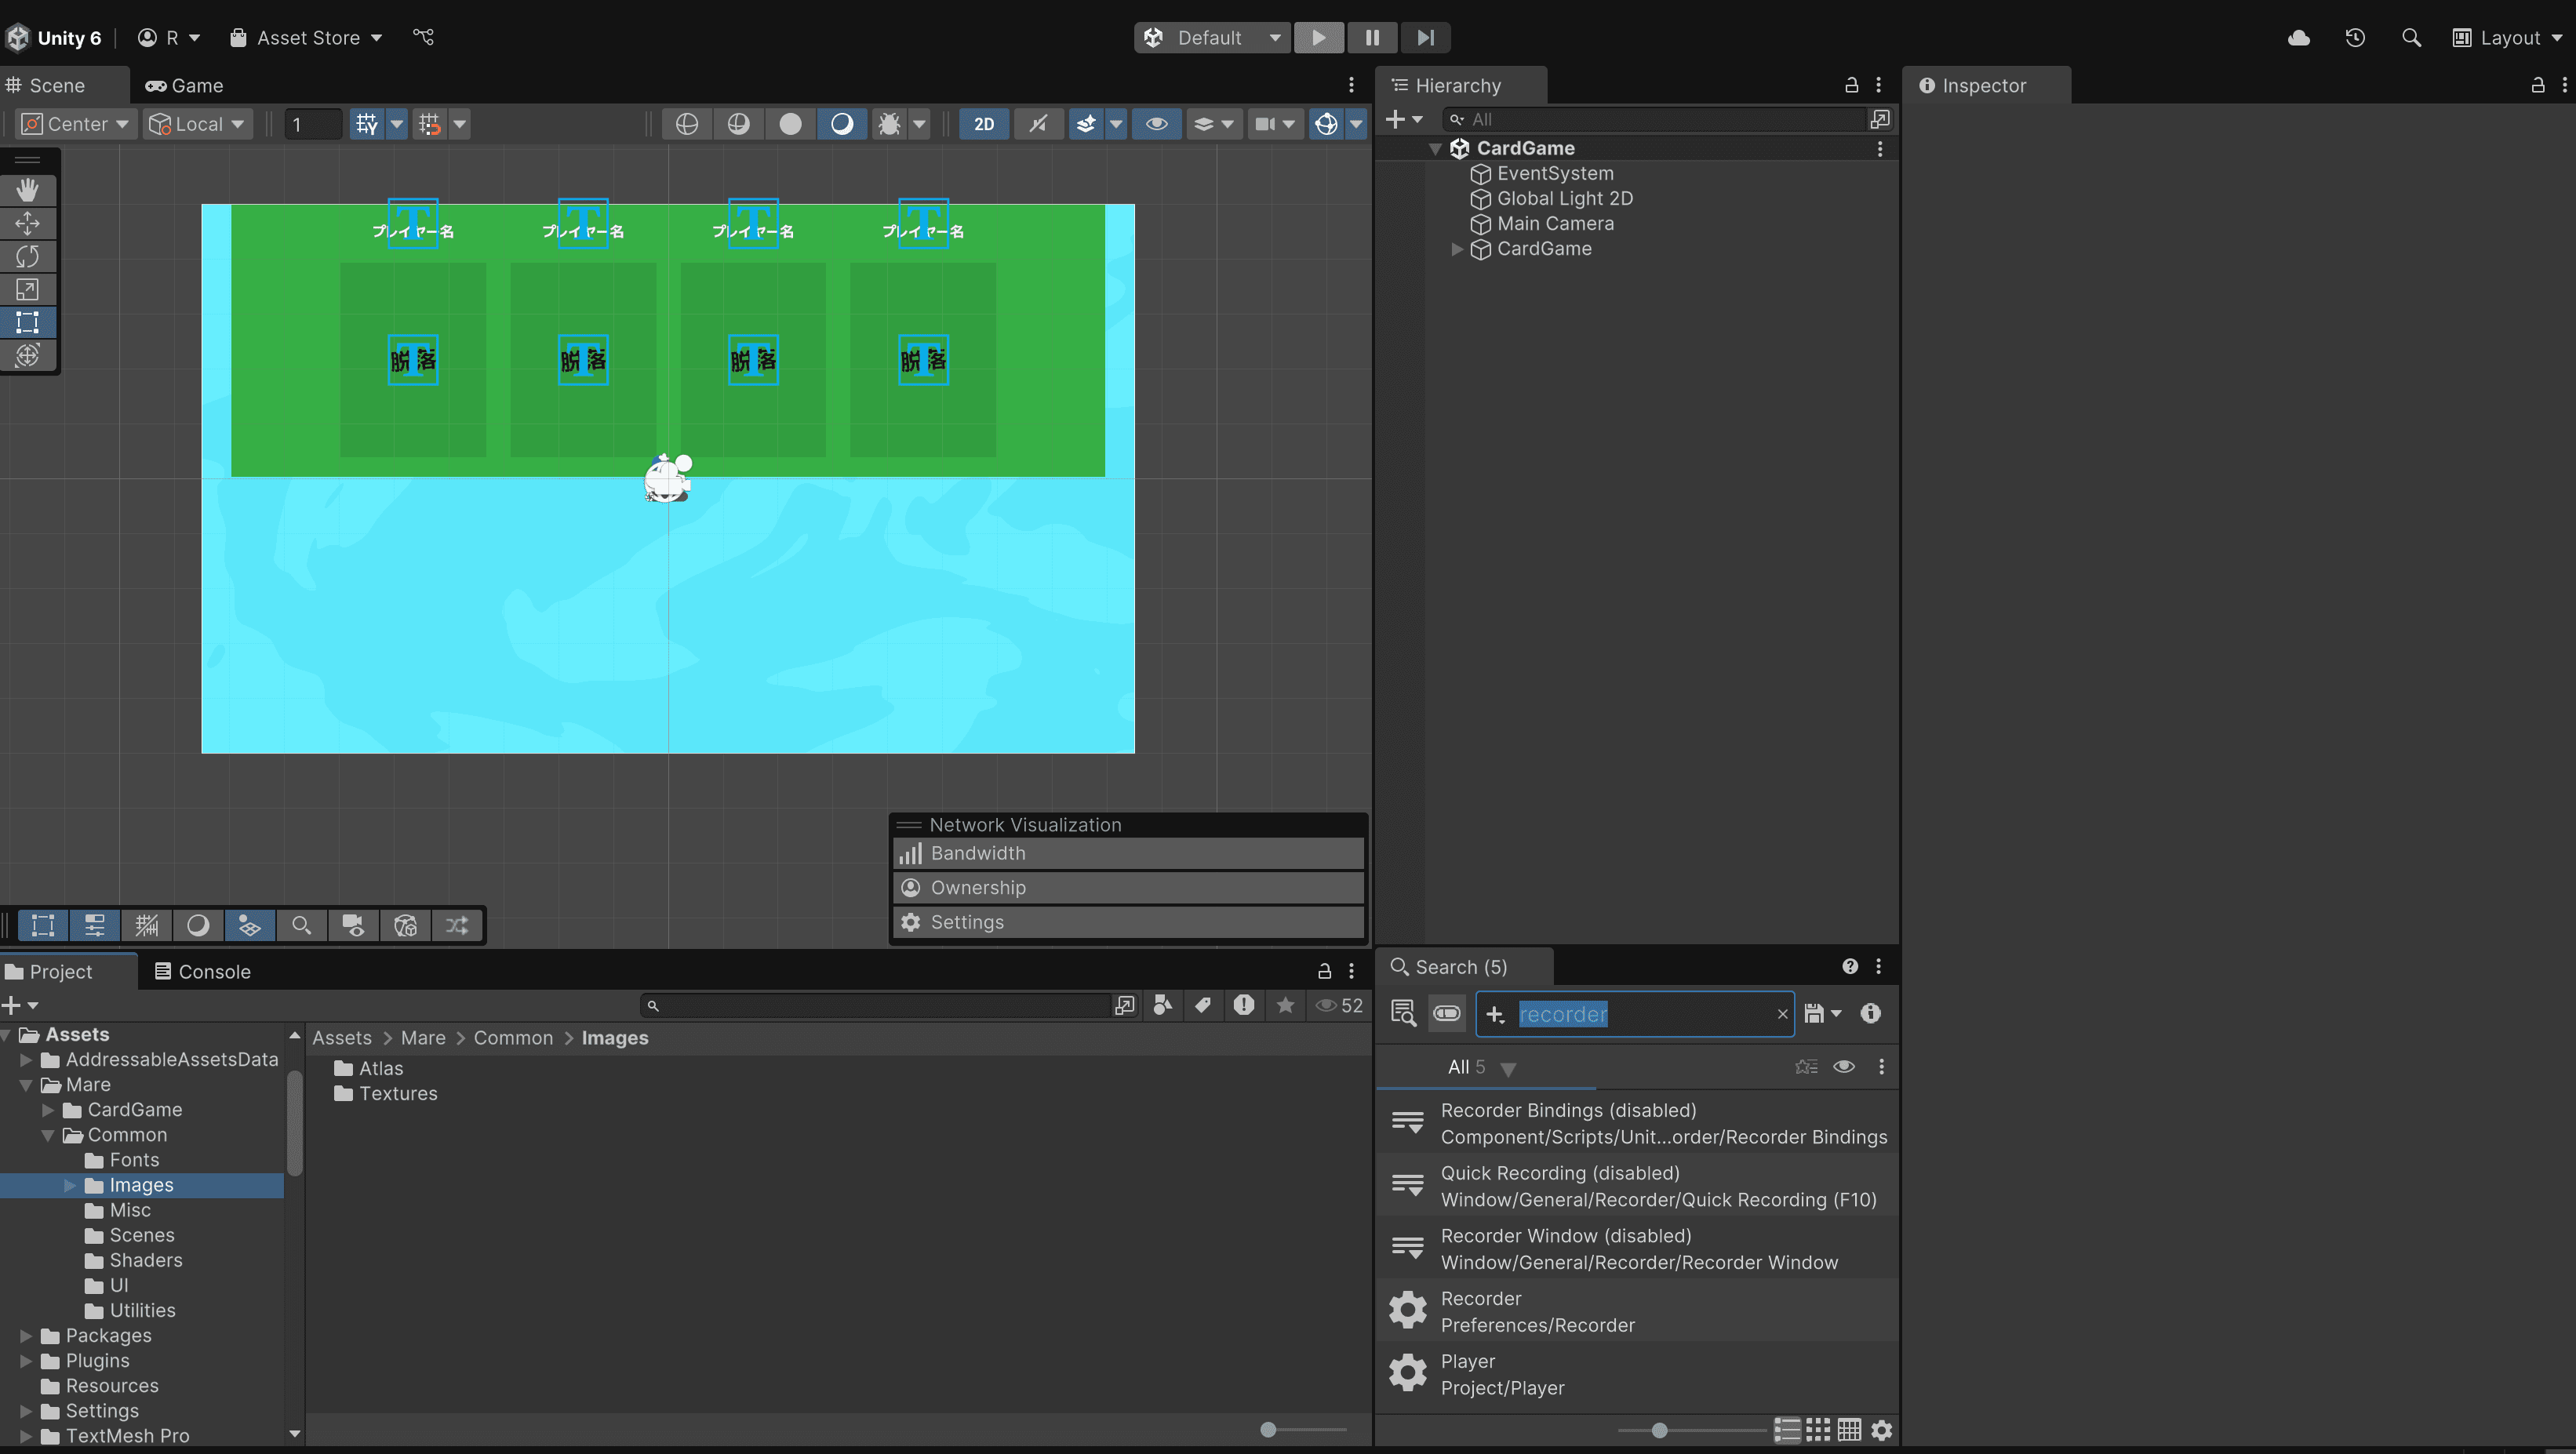The width and height of the screenshot is (2576, 1454).
Task: Adjust the Project icon size slider
Action: point(1268,1429)
